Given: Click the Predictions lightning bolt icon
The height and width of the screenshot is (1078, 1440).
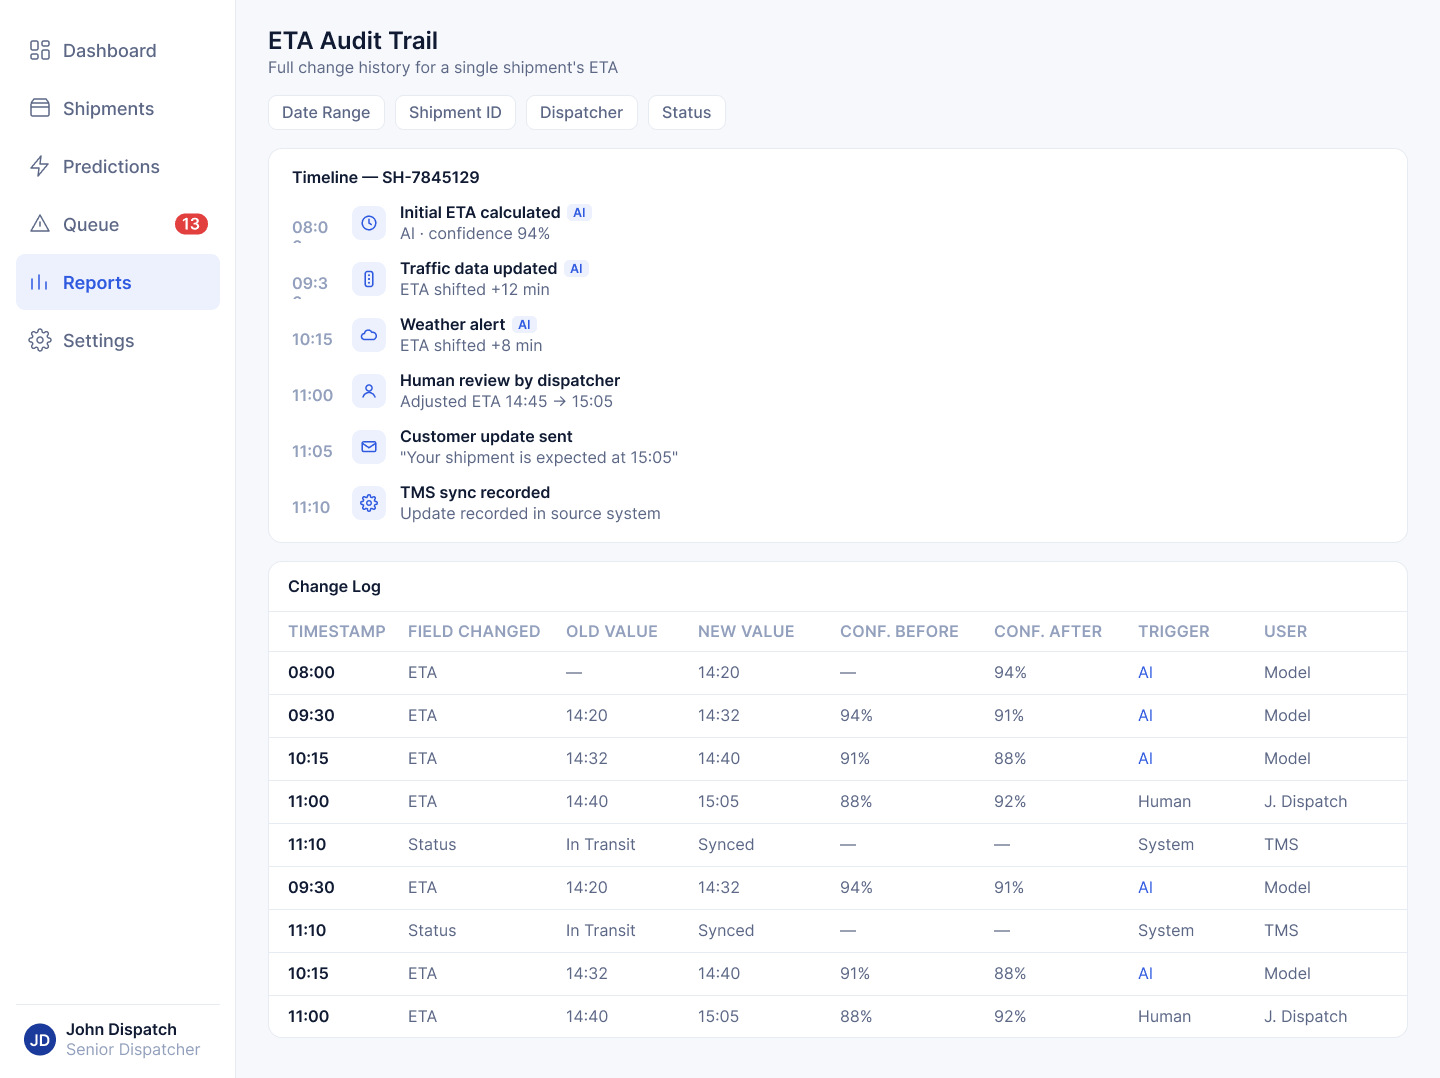Looking at the screenshot, I should 40,166.
